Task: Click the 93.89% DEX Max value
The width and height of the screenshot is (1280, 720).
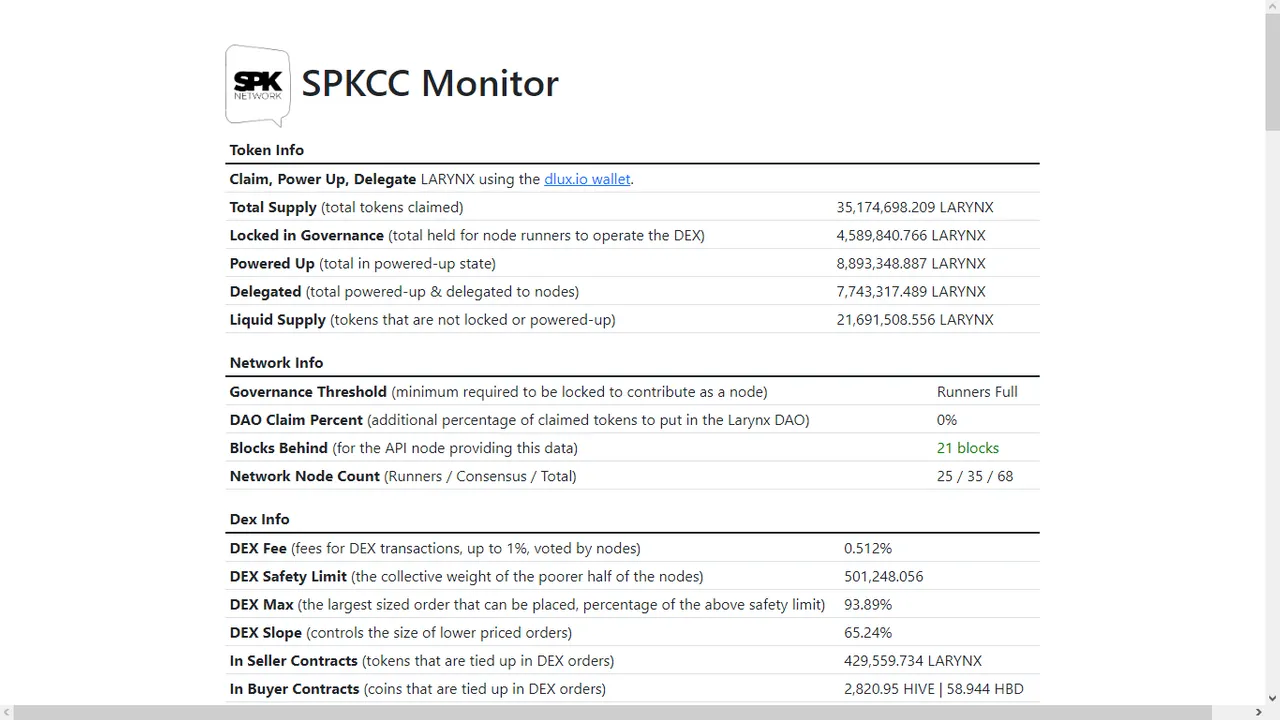Action: coord(868,604)
